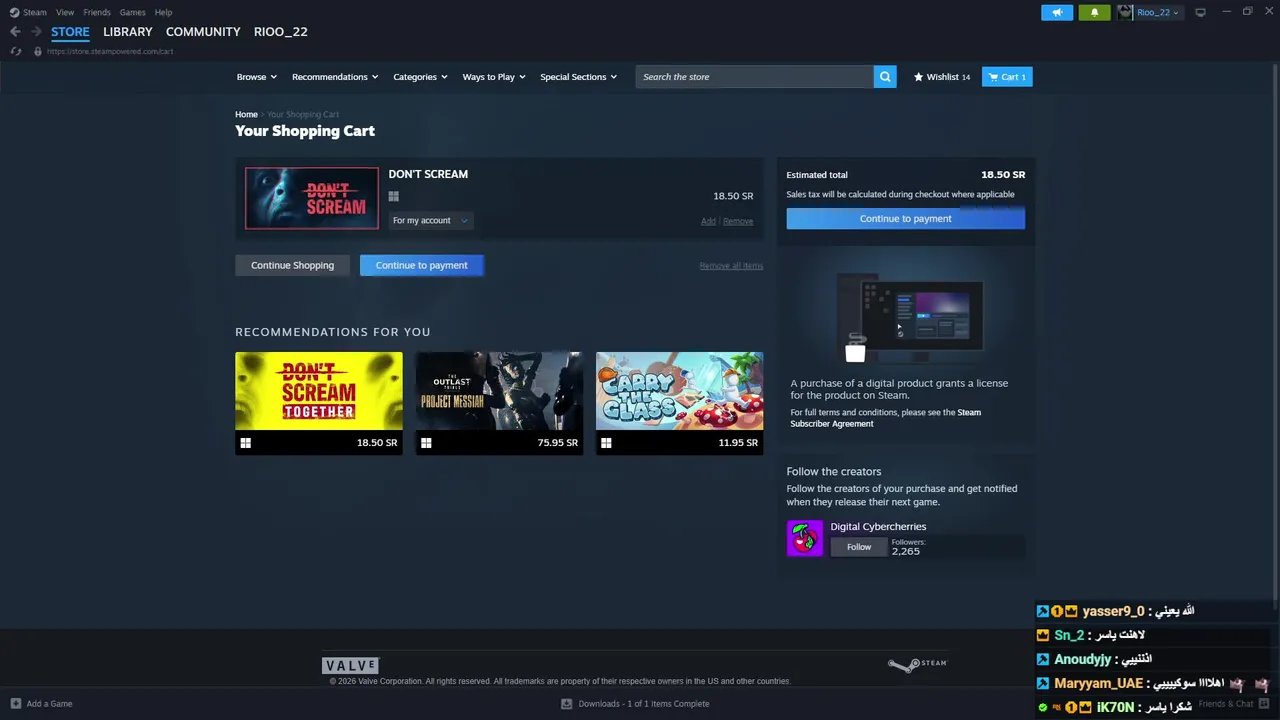Open Outlast Trials Project Messiah recommendation
Image resolution: width=1280 pixels, height=720 pixels.
click(499, 403)
